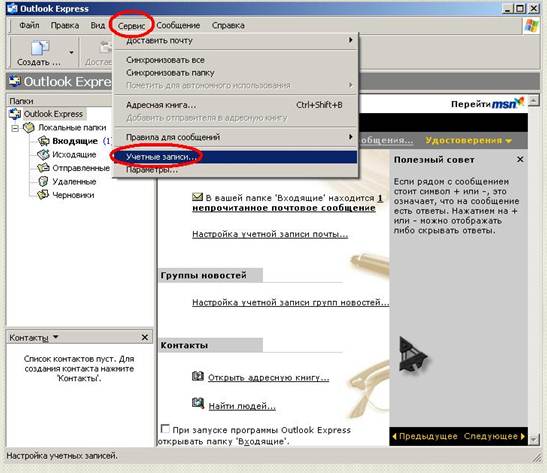Image resolution: width=547 pixels, height=473 pixels.
Task: Select the Удаленные folder label
Action: [x=74, y=182]
